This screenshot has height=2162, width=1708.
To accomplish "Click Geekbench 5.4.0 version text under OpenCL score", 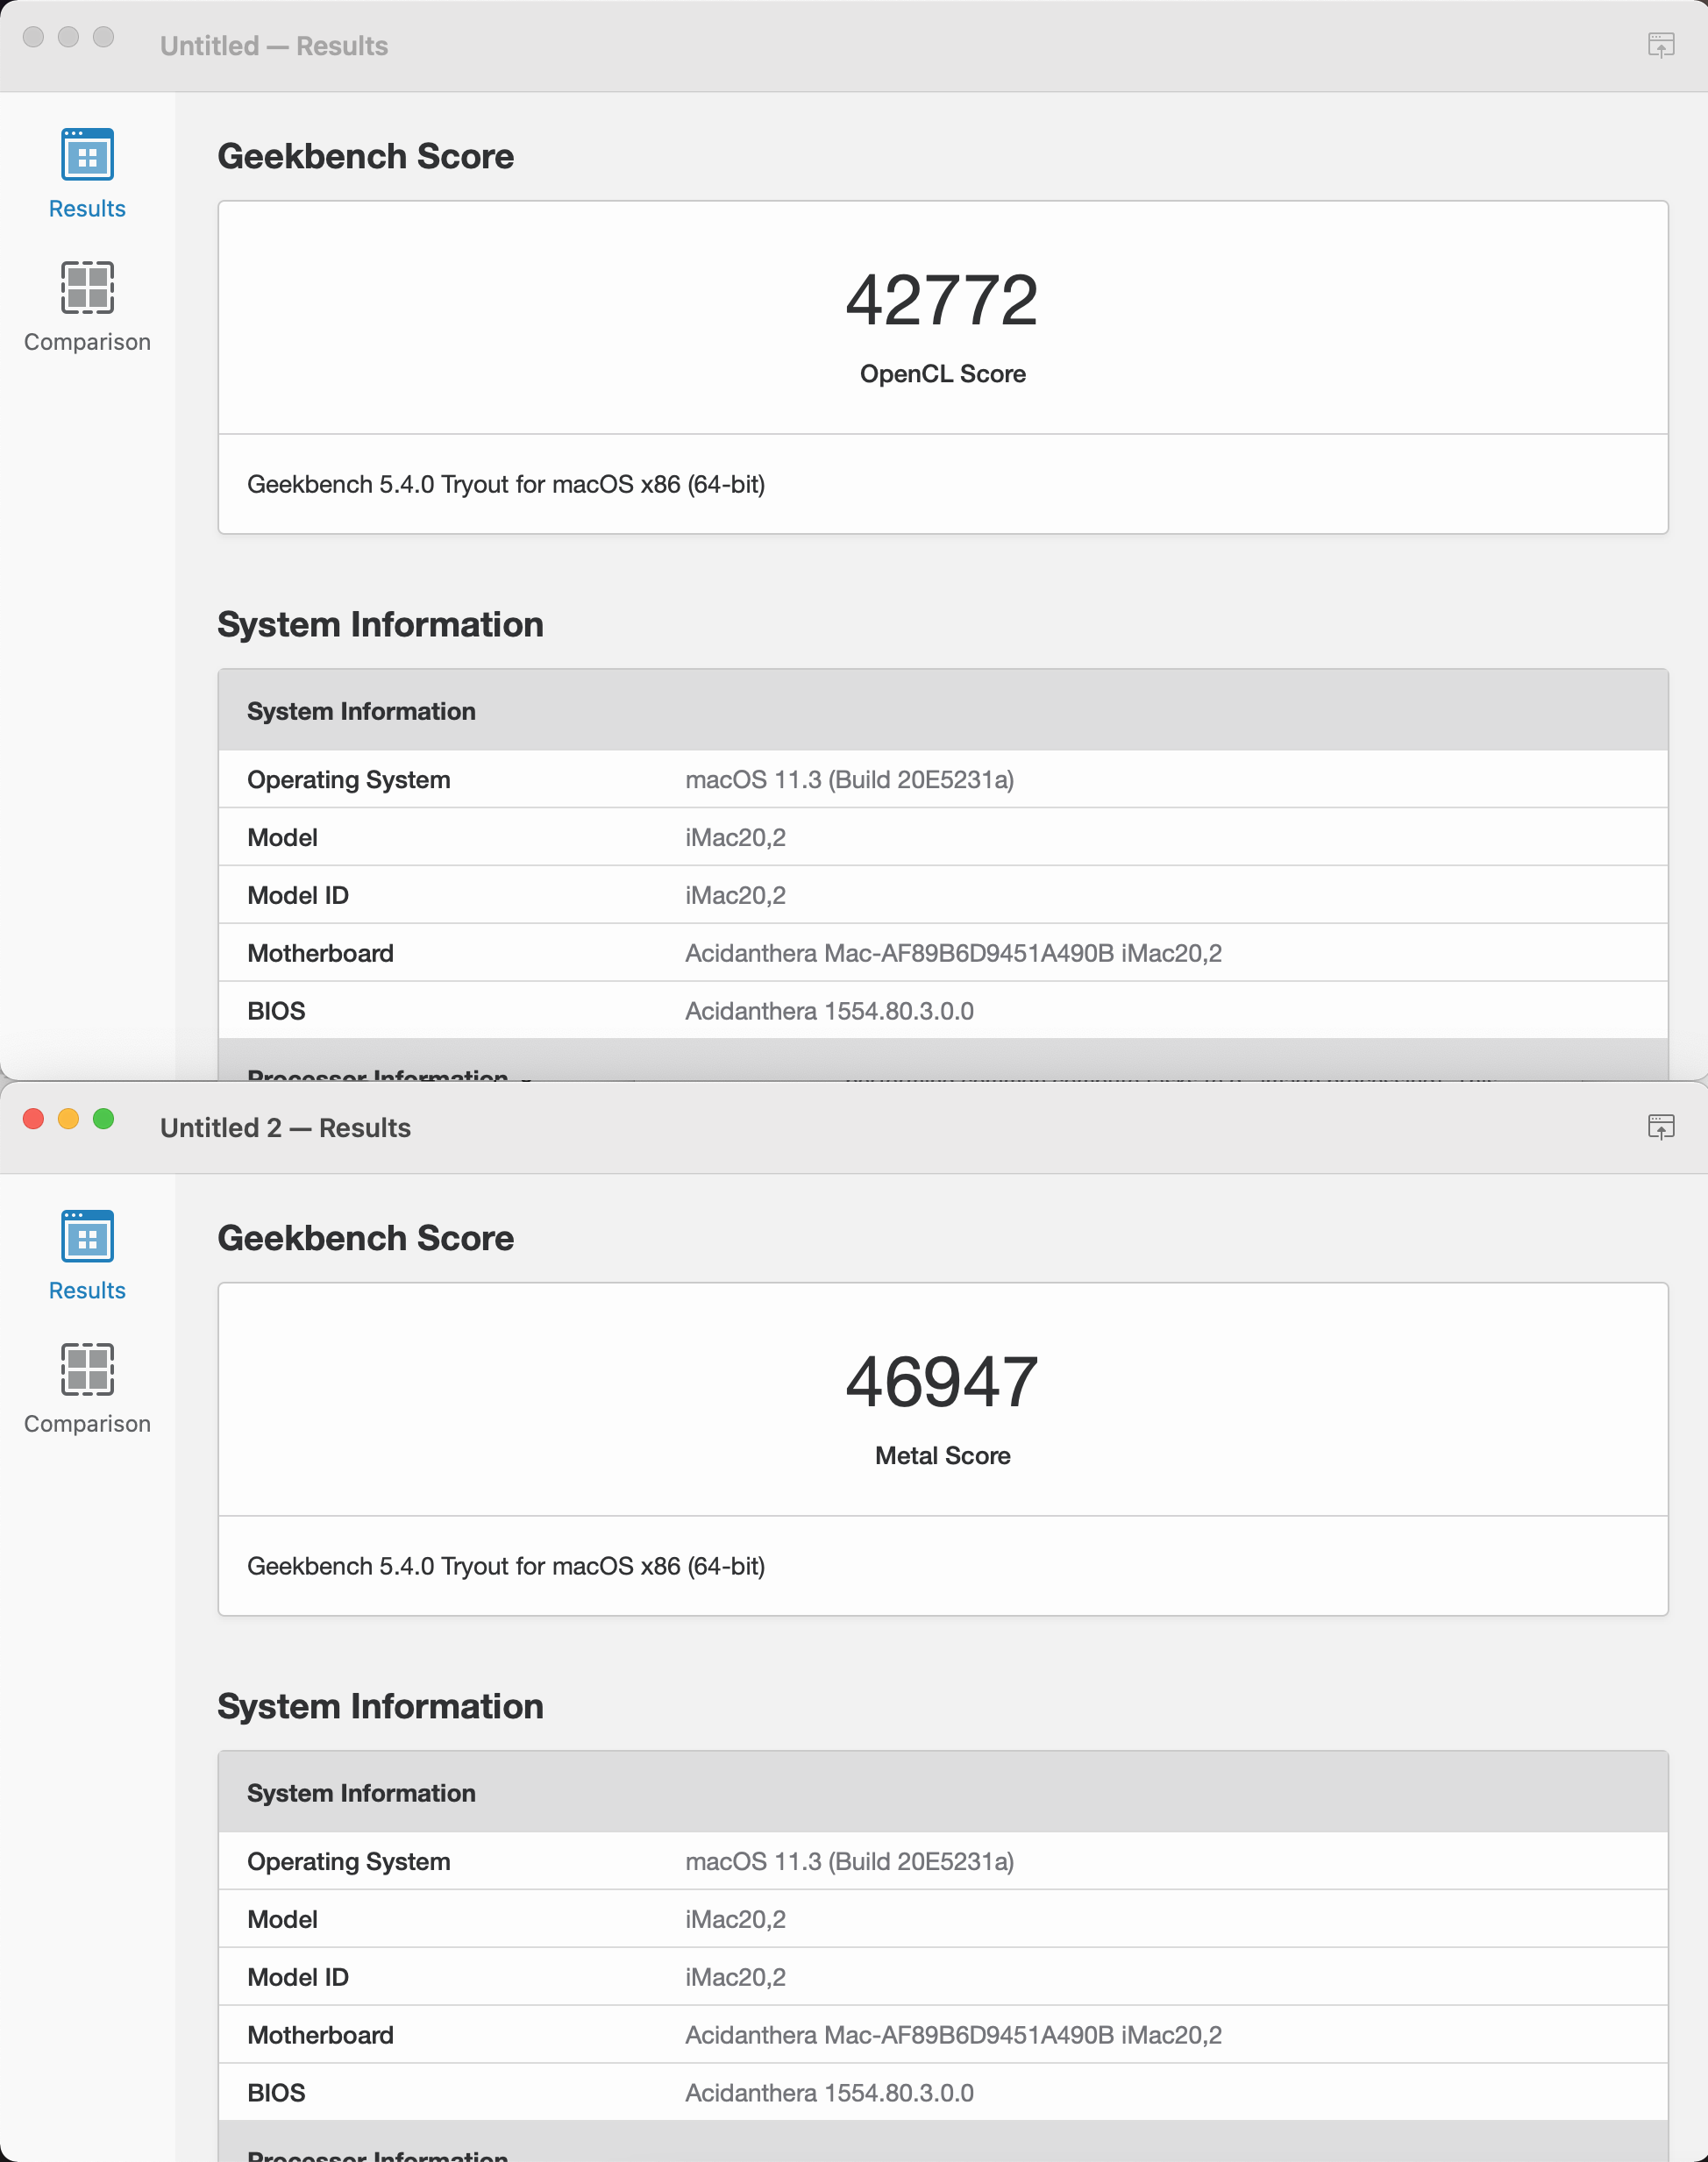I will point(505,484).
